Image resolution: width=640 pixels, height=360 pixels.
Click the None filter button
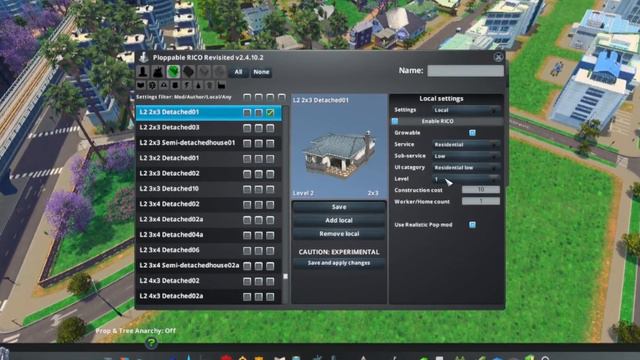261,72
